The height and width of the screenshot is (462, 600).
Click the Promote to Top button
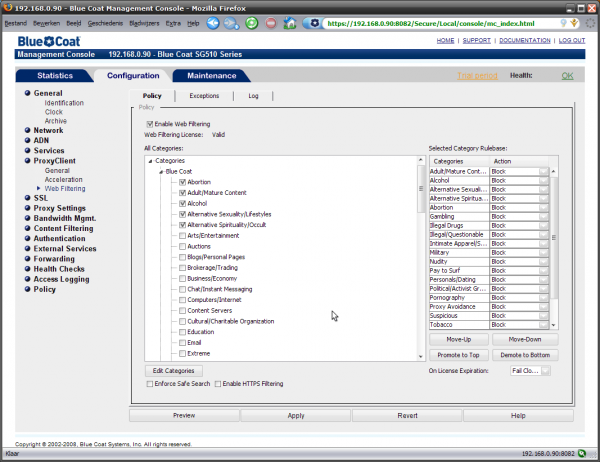click(458, 355)
